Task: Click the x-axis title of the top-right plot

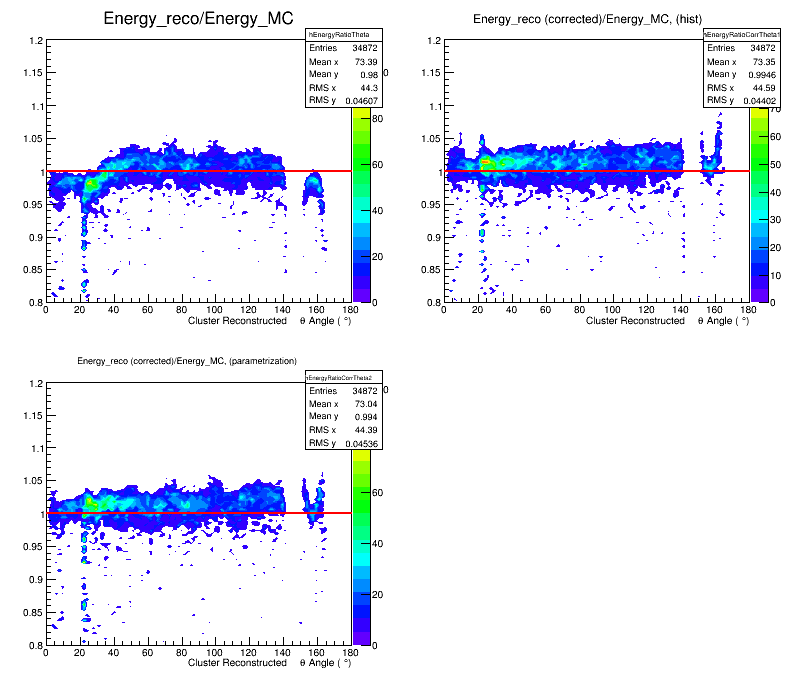Action: [666, 321]
